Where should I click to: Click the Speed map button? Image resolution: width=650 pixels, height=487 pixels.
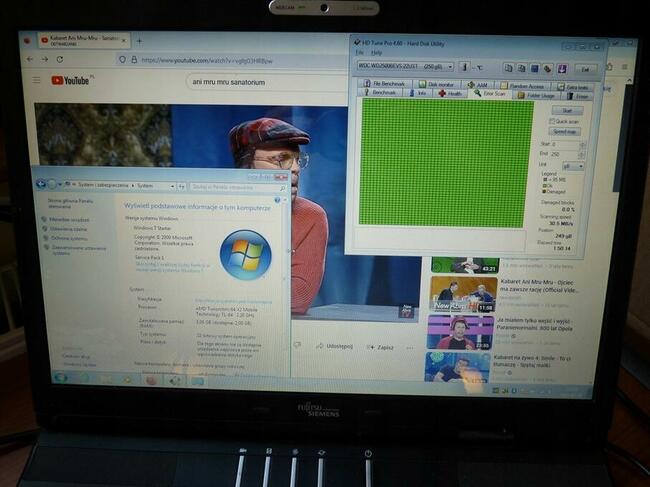click(566, 131)
